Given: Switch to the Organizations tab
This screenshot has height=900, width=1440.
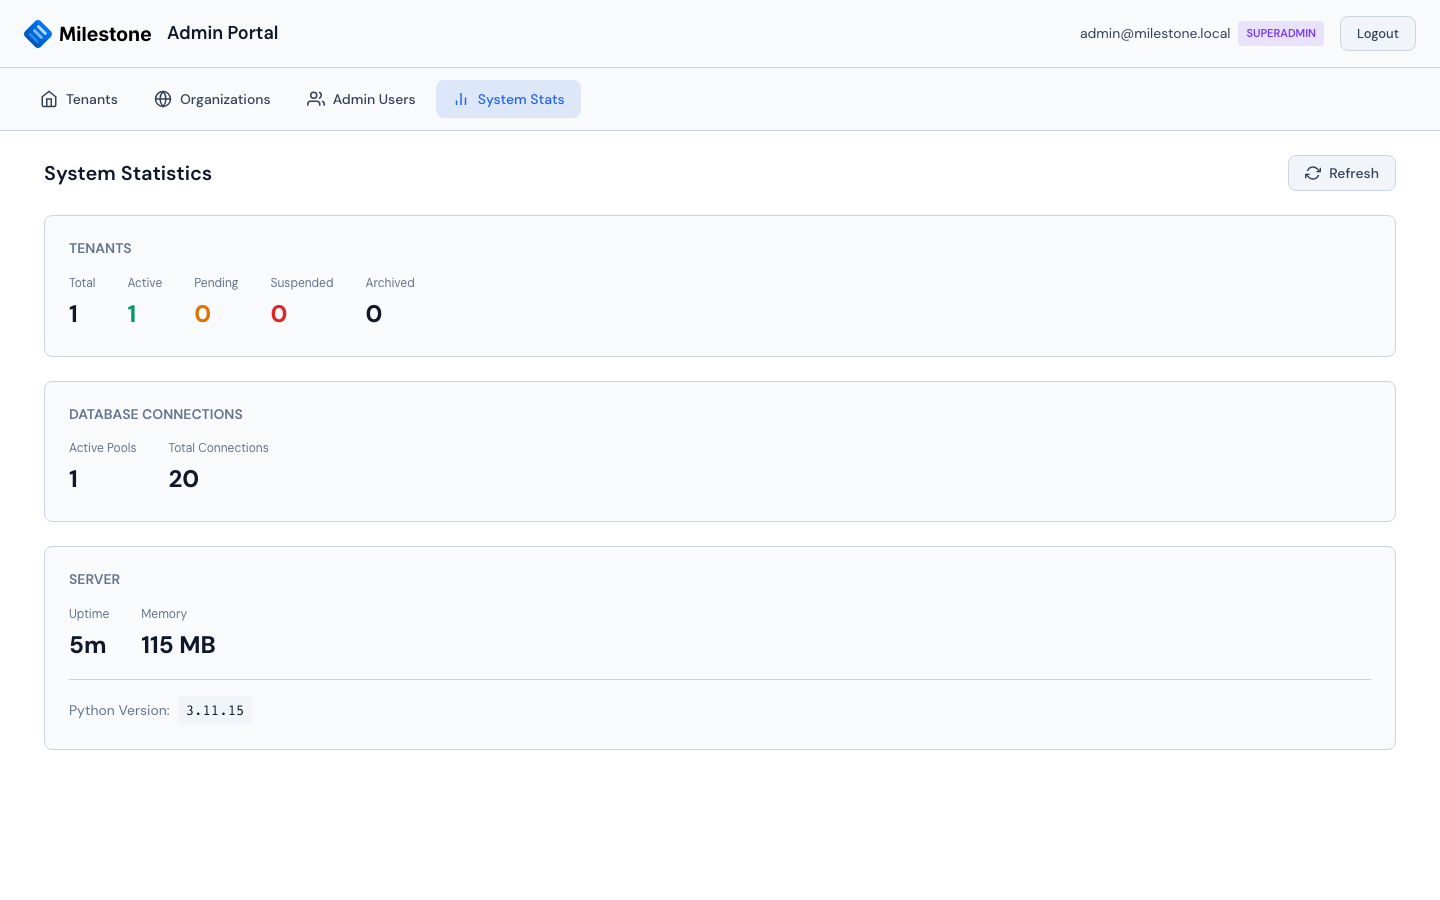Looking at the screenshot, I should pyautogui.click(x=212, y=99).
